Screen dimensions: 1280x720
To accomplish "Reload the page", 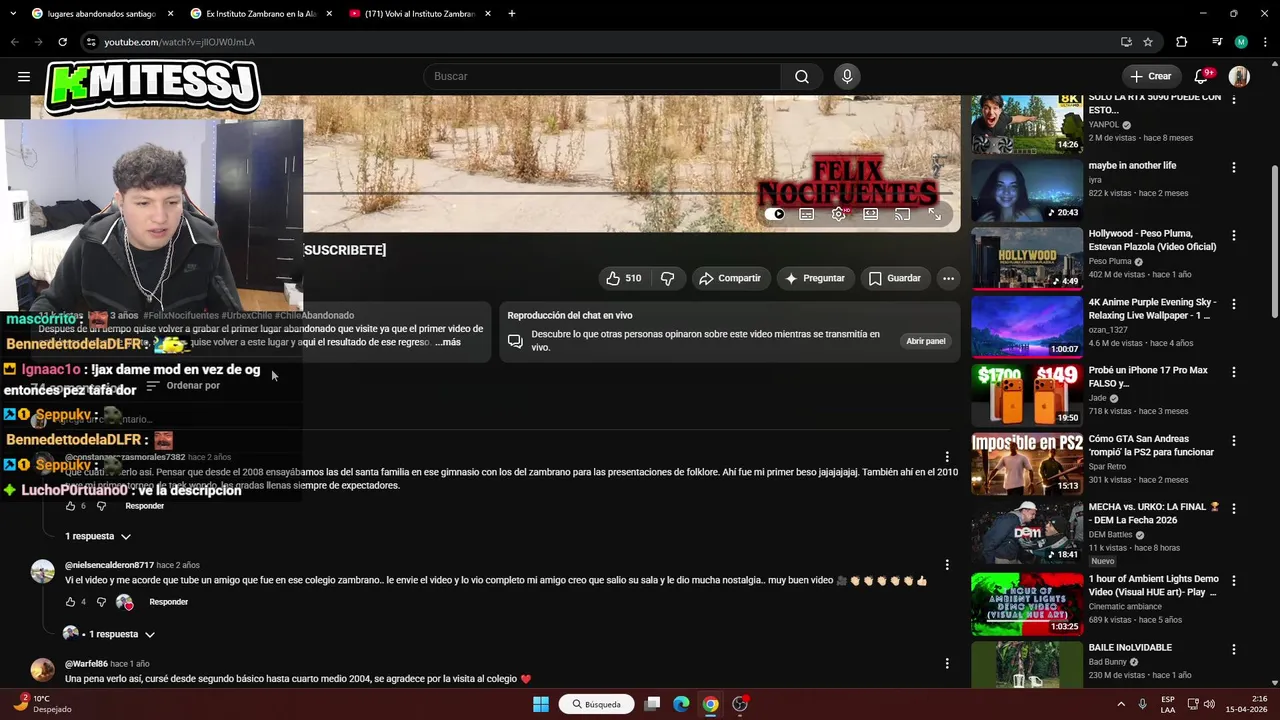I will click(x=62, y=42).
